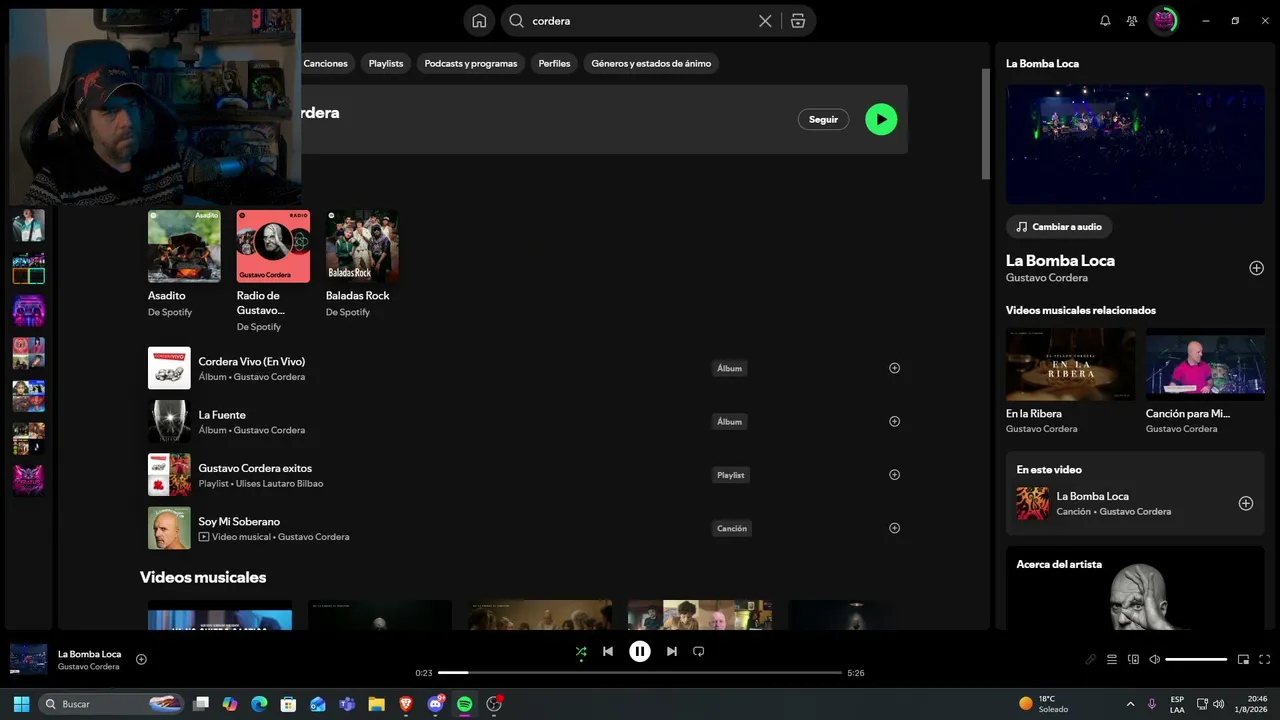
Task: Open Radio de Gustavo Cordera cover
Action: click(x=273, y=246)
